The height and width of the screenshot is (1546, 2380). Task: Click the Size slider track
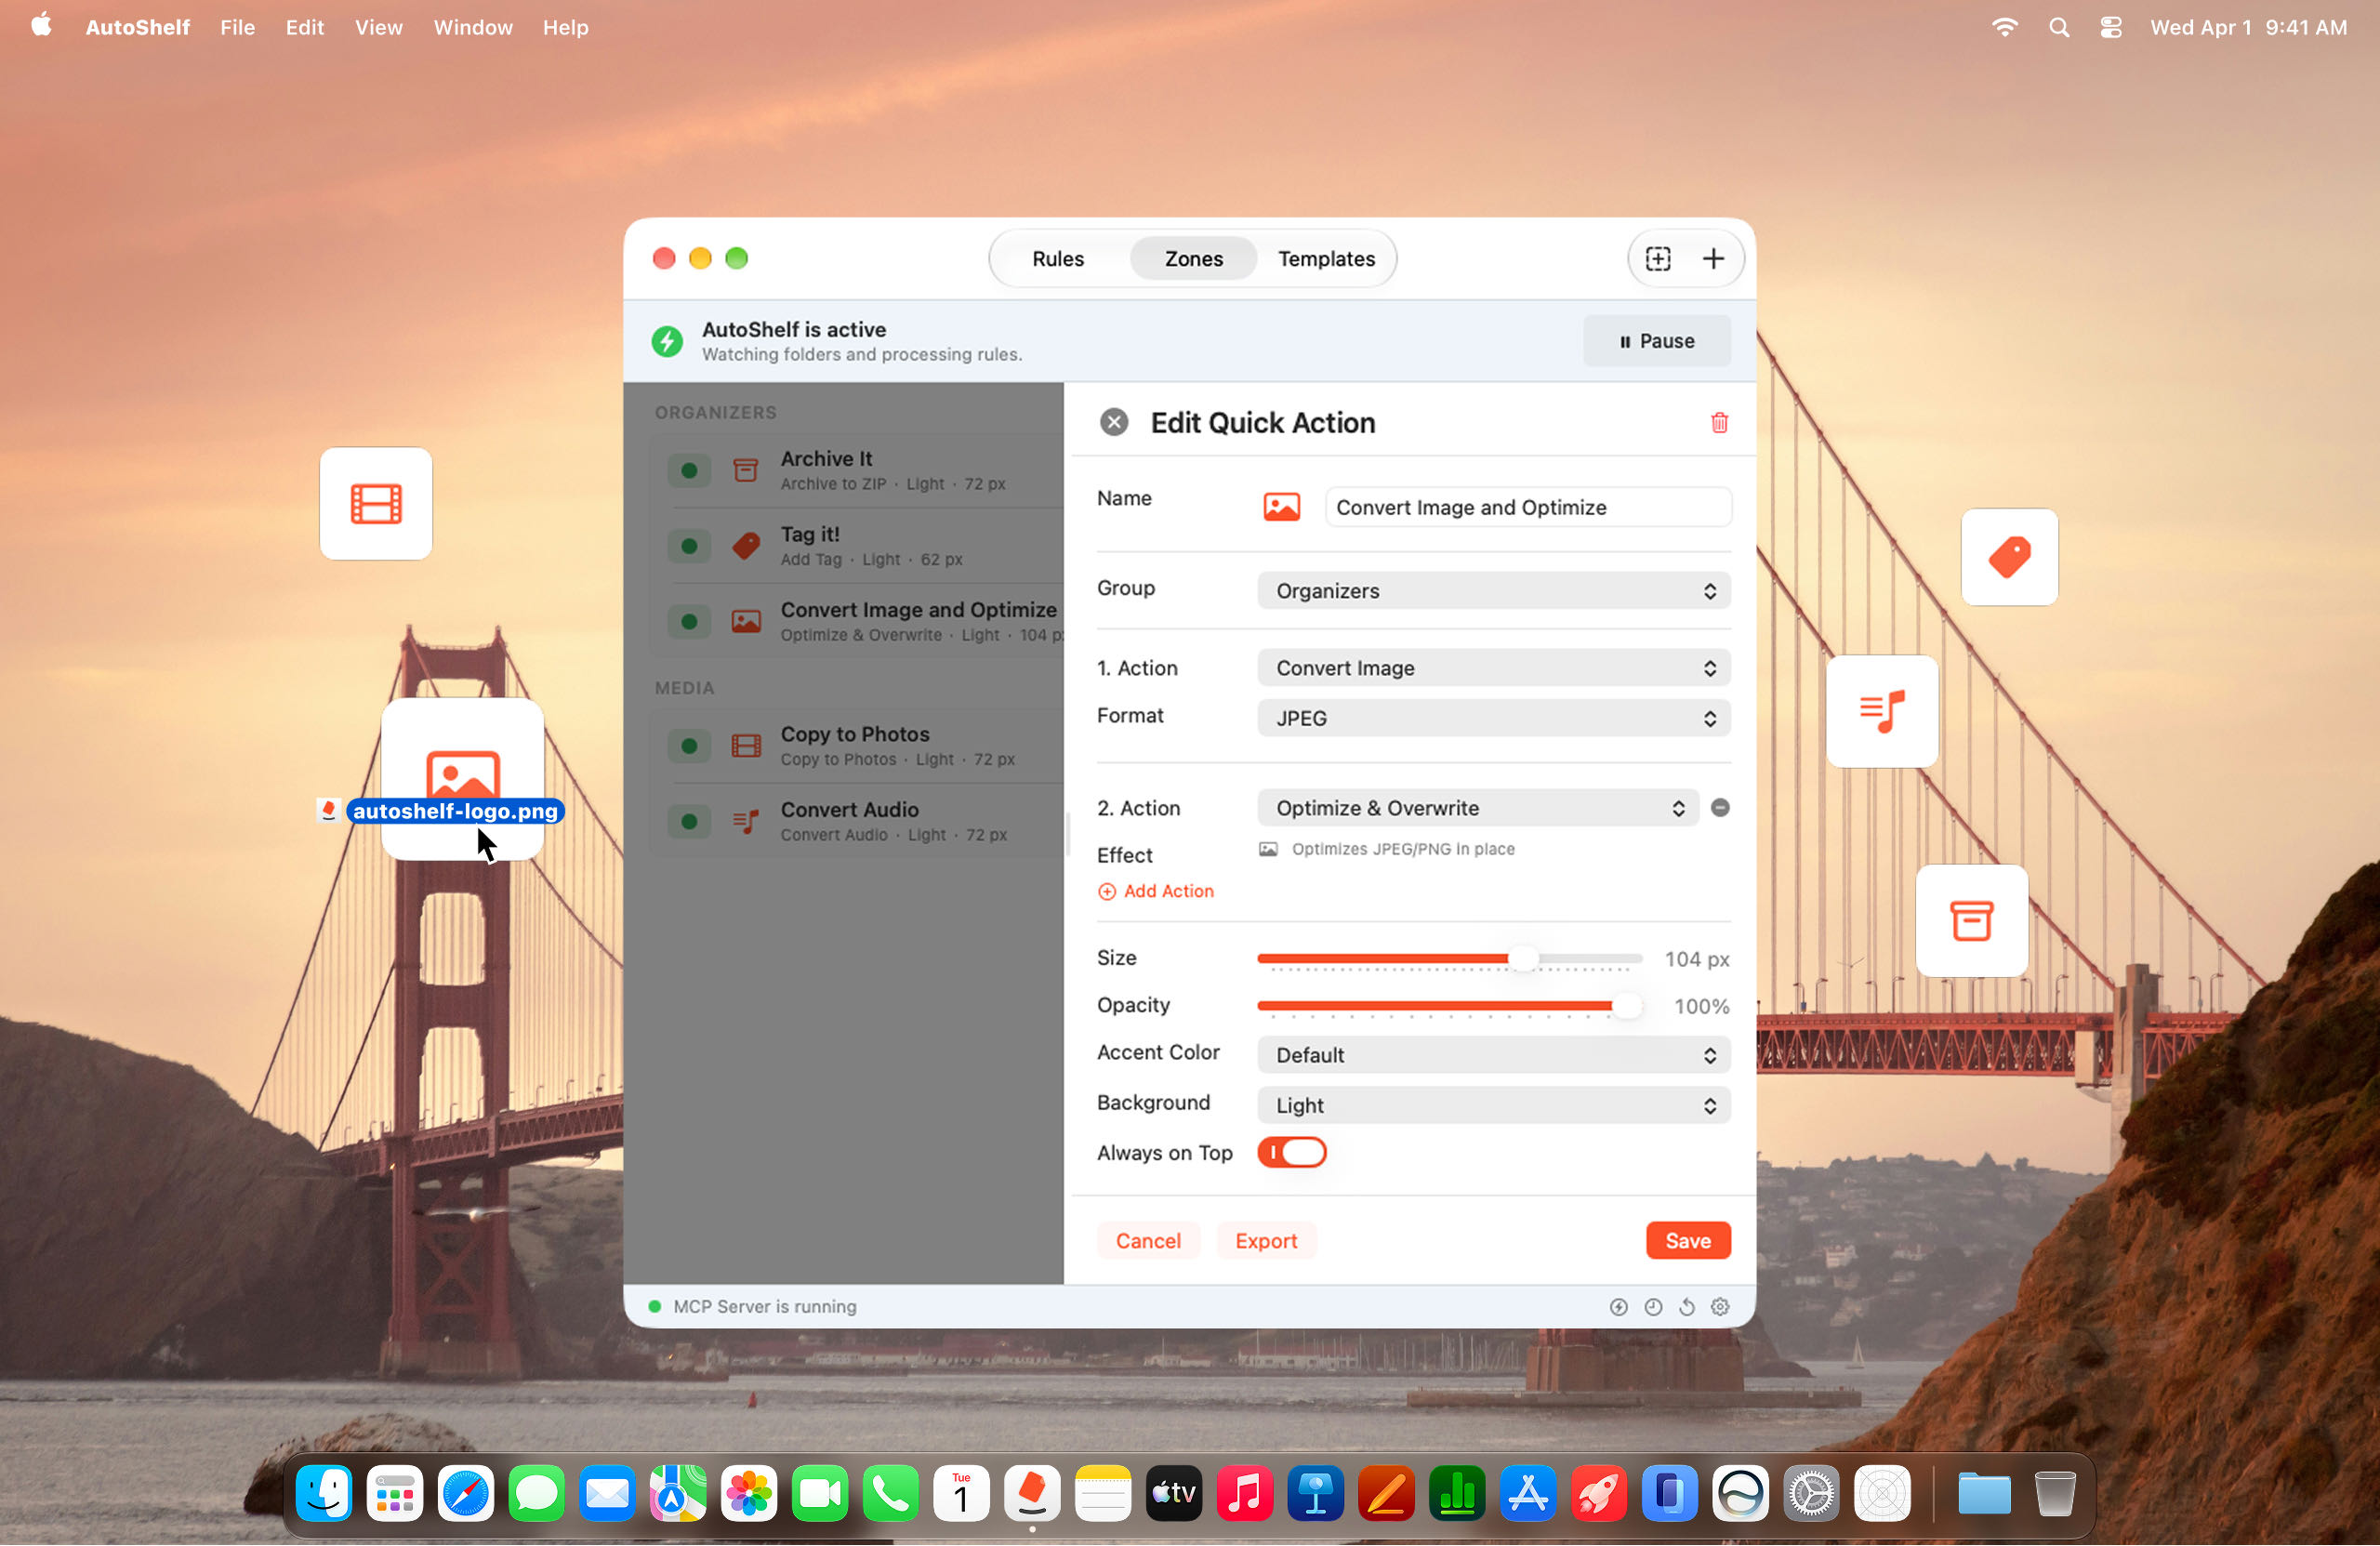(1449, 959)
